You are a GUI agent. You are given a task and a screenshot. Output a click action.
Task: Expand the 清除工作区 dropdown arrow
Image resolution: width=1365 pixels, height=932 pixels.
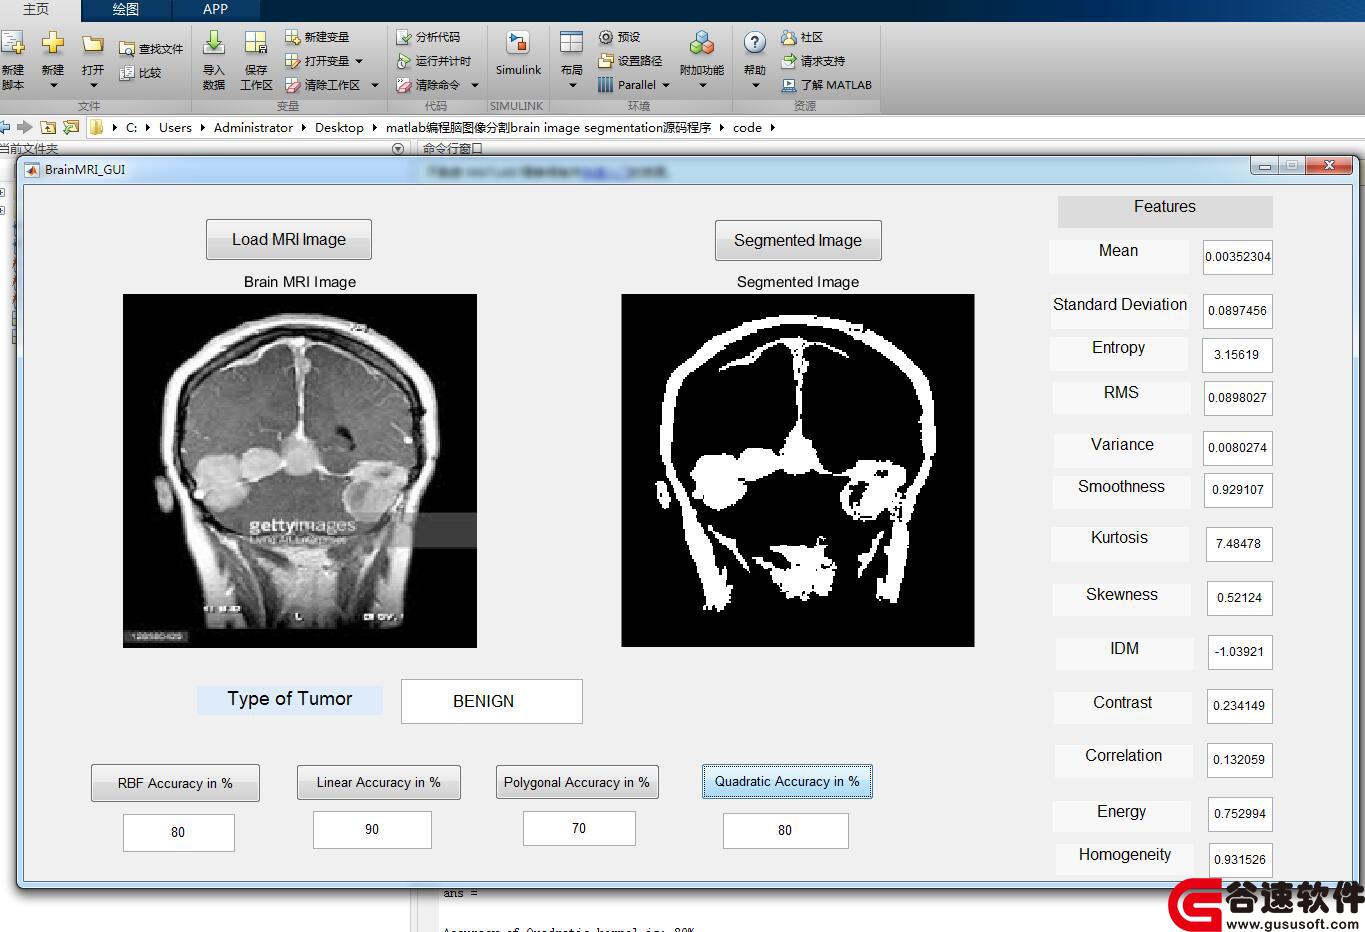[x=375, y=85]
